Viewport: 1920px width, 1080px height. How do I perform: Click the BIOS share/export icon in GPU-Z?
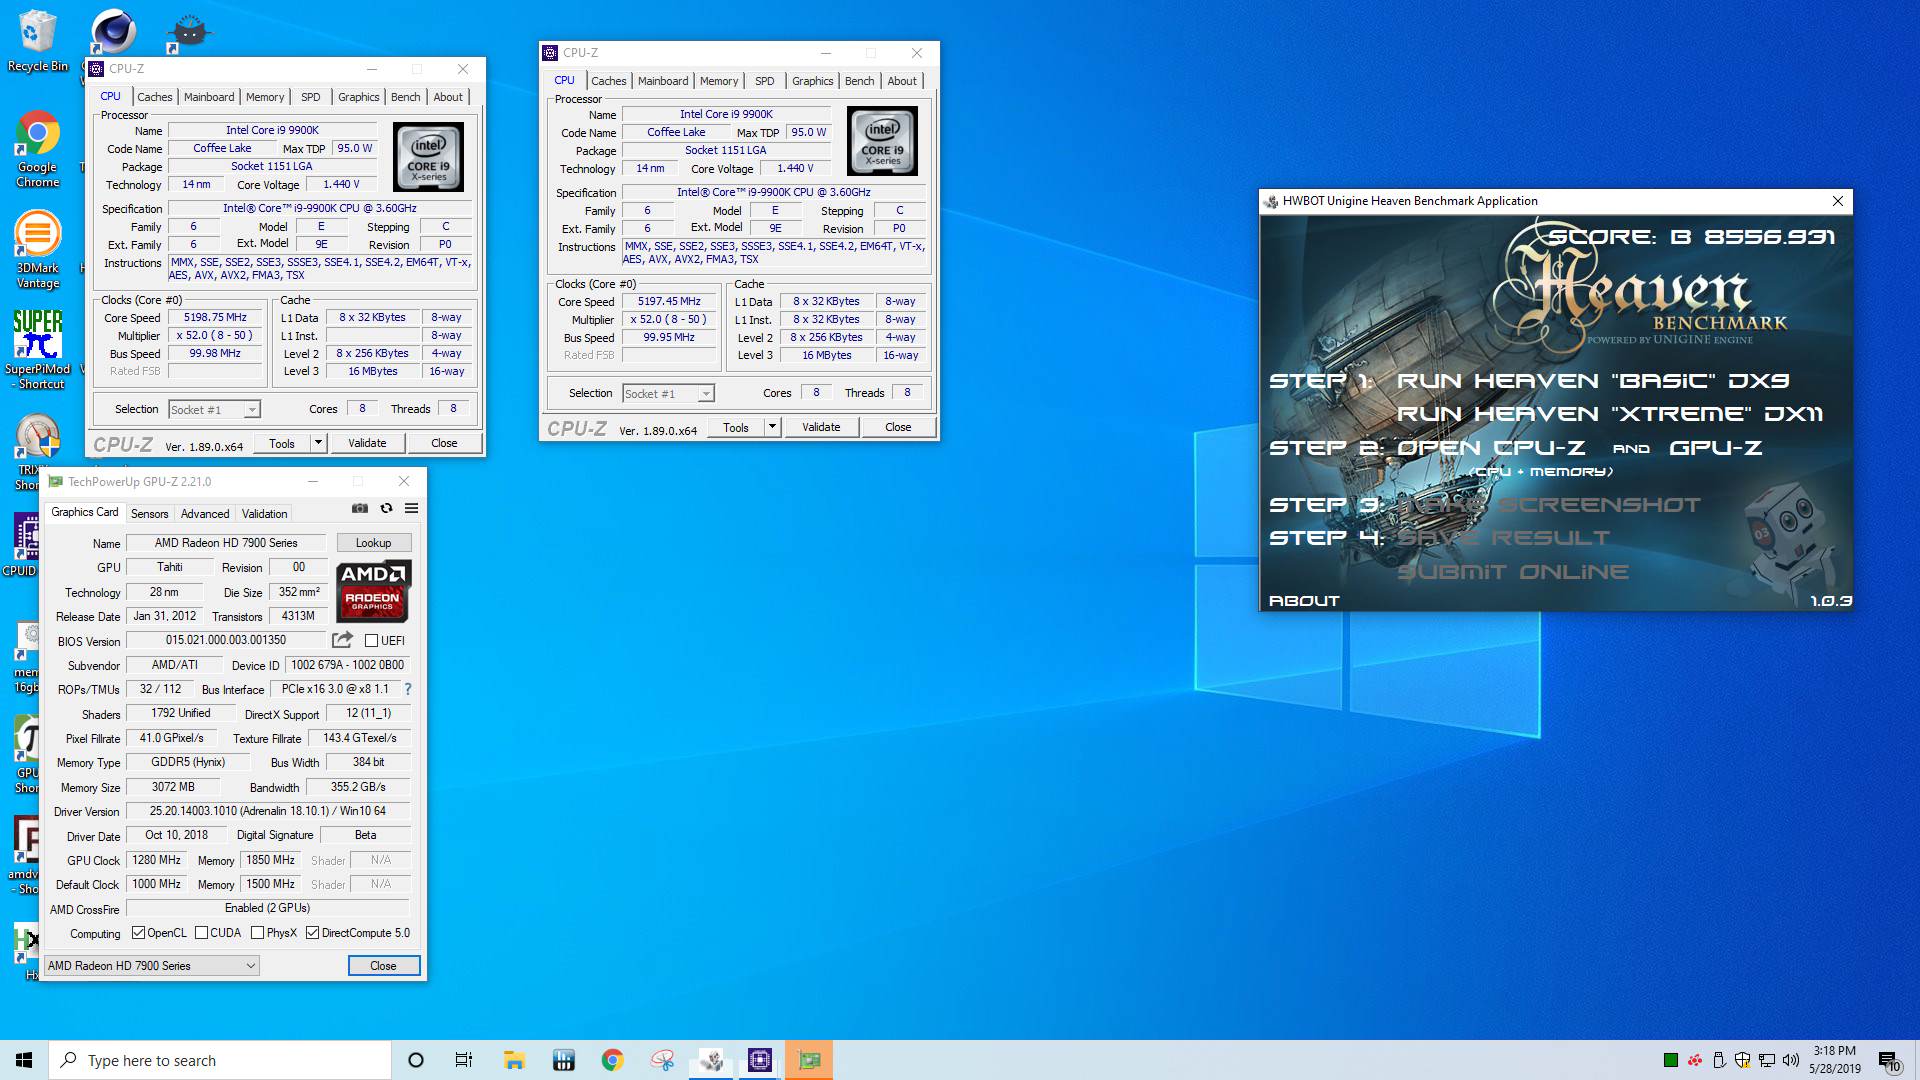coord(342,640)
